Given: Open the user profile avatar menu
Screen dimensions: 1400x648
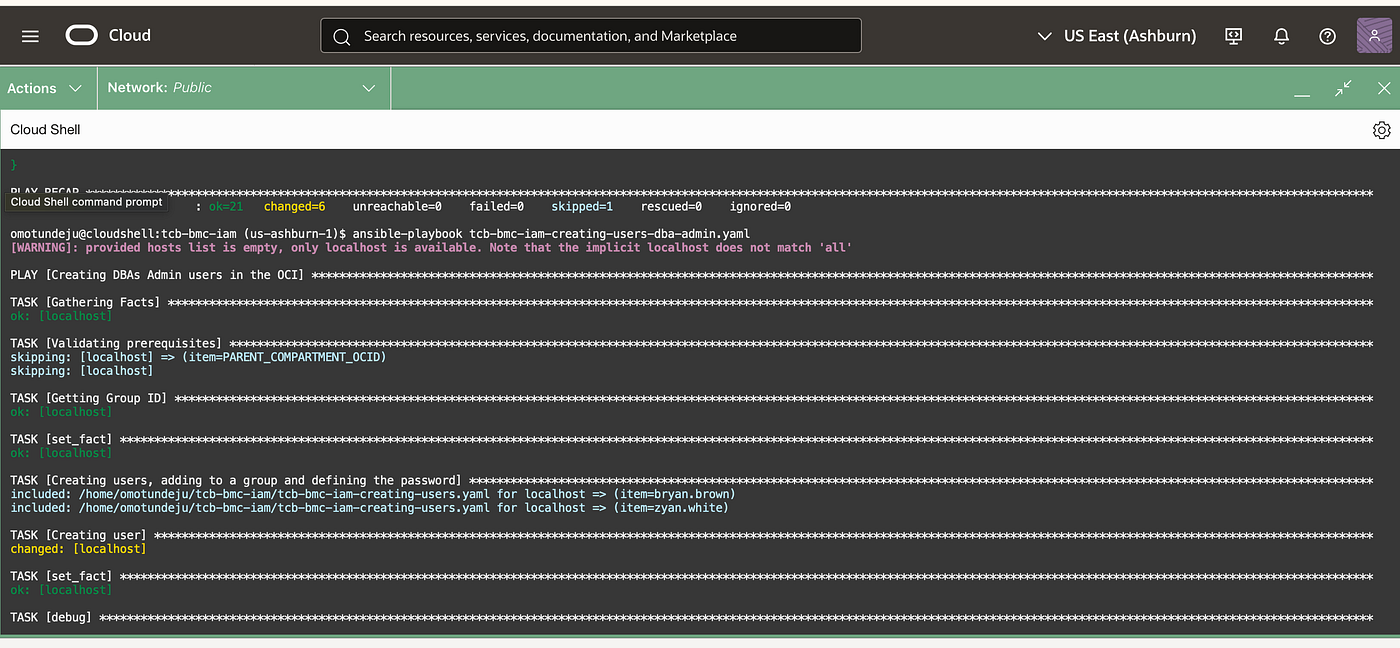Looking at the screenshot, I should tap(1374, 36).
